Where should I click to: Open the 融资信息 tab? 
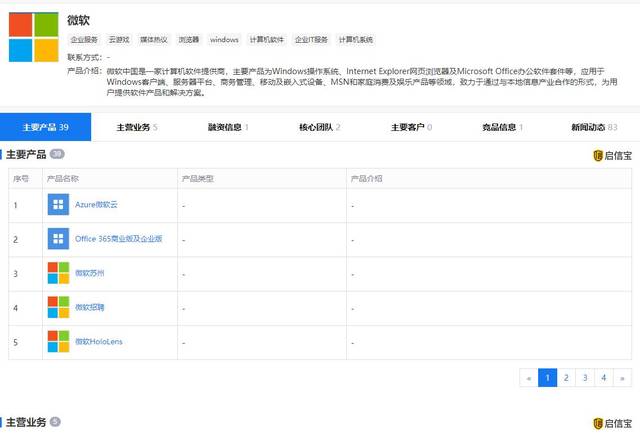228,127
